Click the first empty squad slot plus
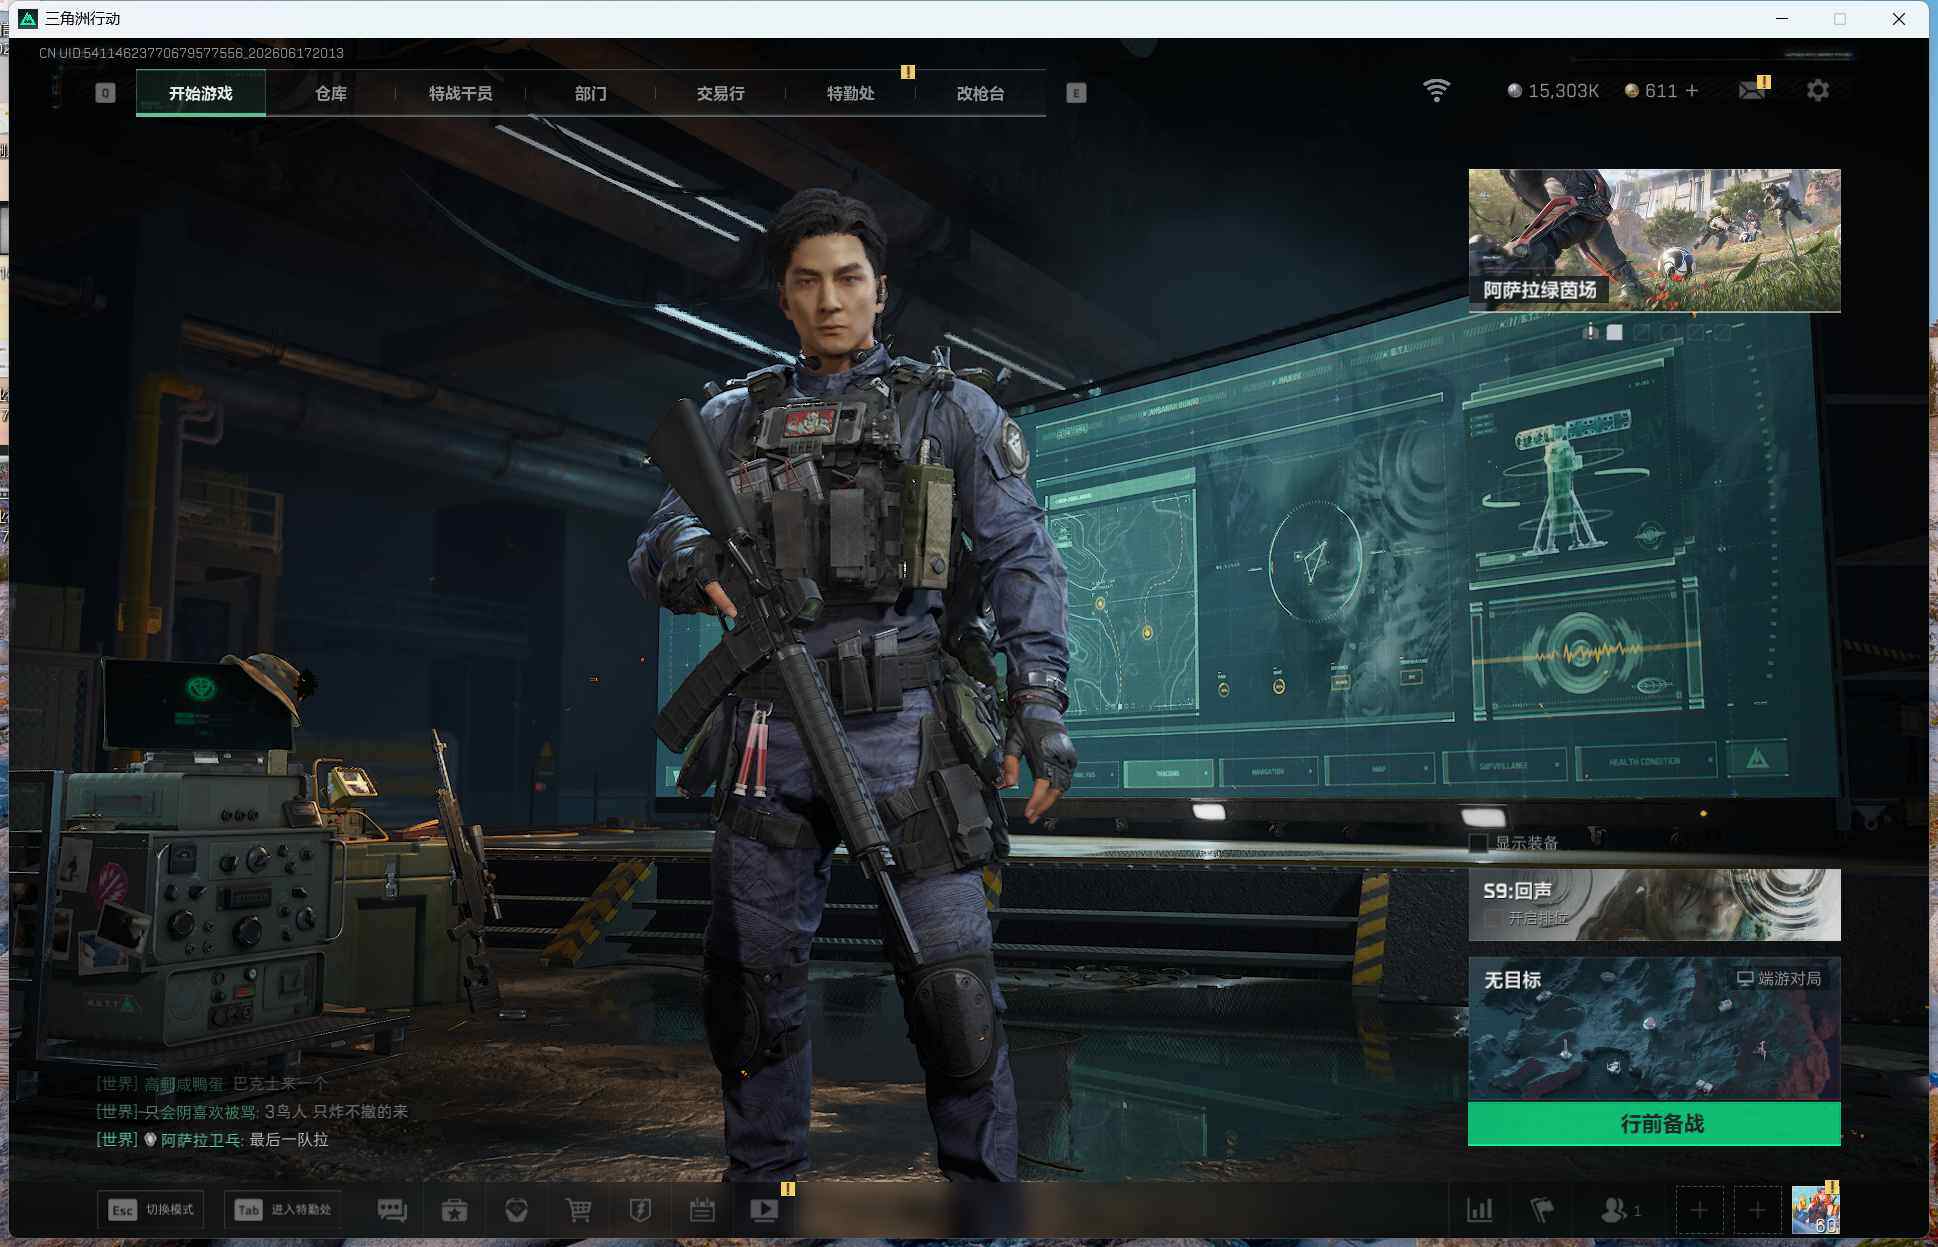Viewport: 1938px width, 1247px height. (1699, 1210)
